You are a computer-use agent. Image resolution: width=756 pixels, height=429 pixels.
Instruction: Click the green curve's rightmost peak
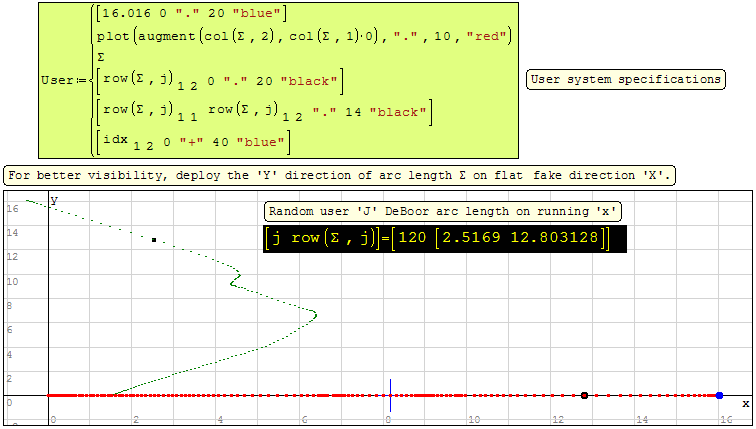(316, 315)
